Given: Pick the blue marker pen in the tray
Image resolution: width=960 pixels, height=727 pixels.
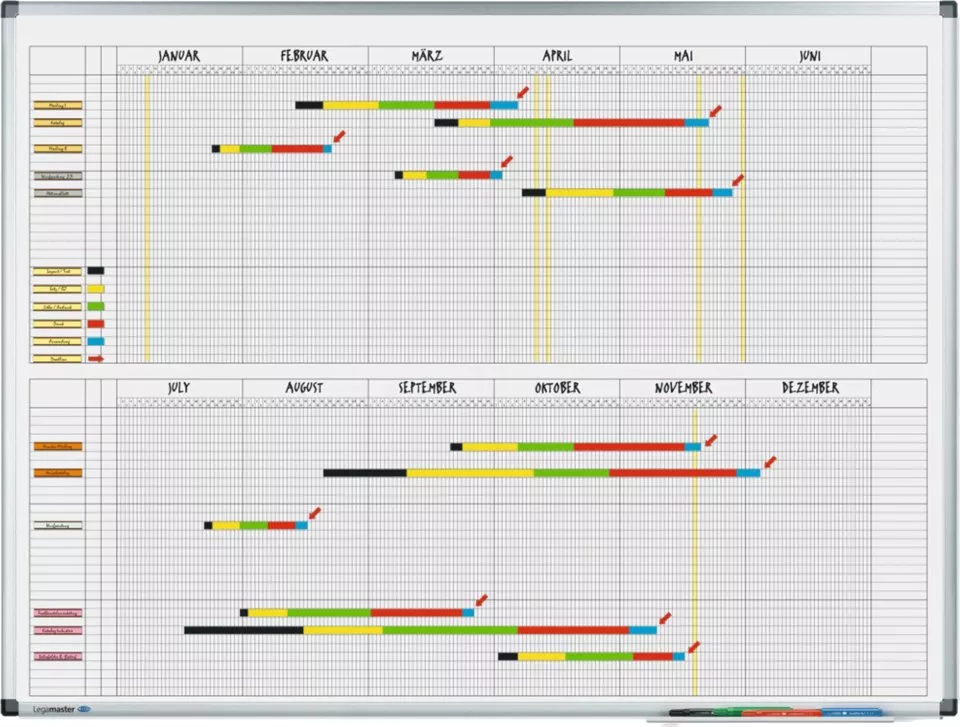Looking at the screenshot, I should 850,713.
